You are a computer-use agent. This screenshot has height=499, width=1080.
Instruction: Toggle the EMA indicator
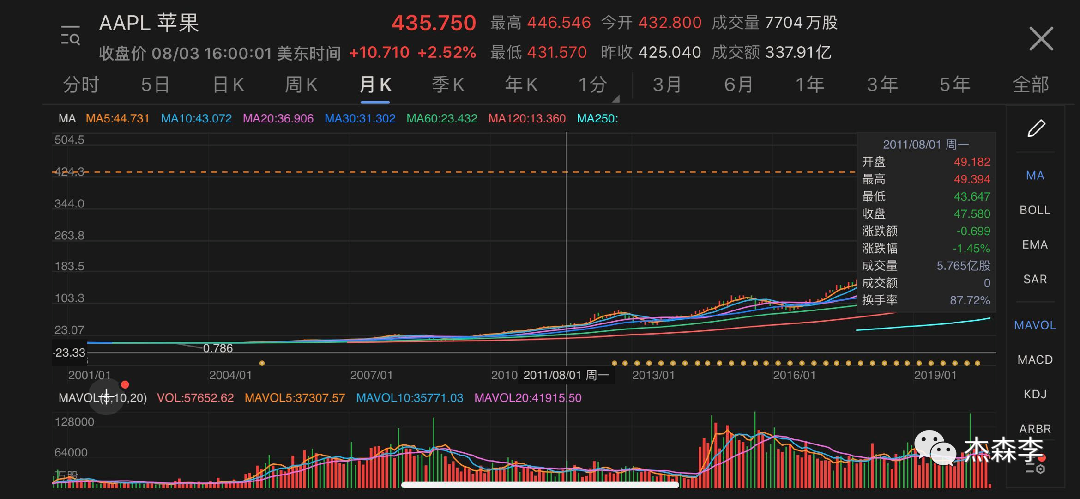tap(1035, 245)
